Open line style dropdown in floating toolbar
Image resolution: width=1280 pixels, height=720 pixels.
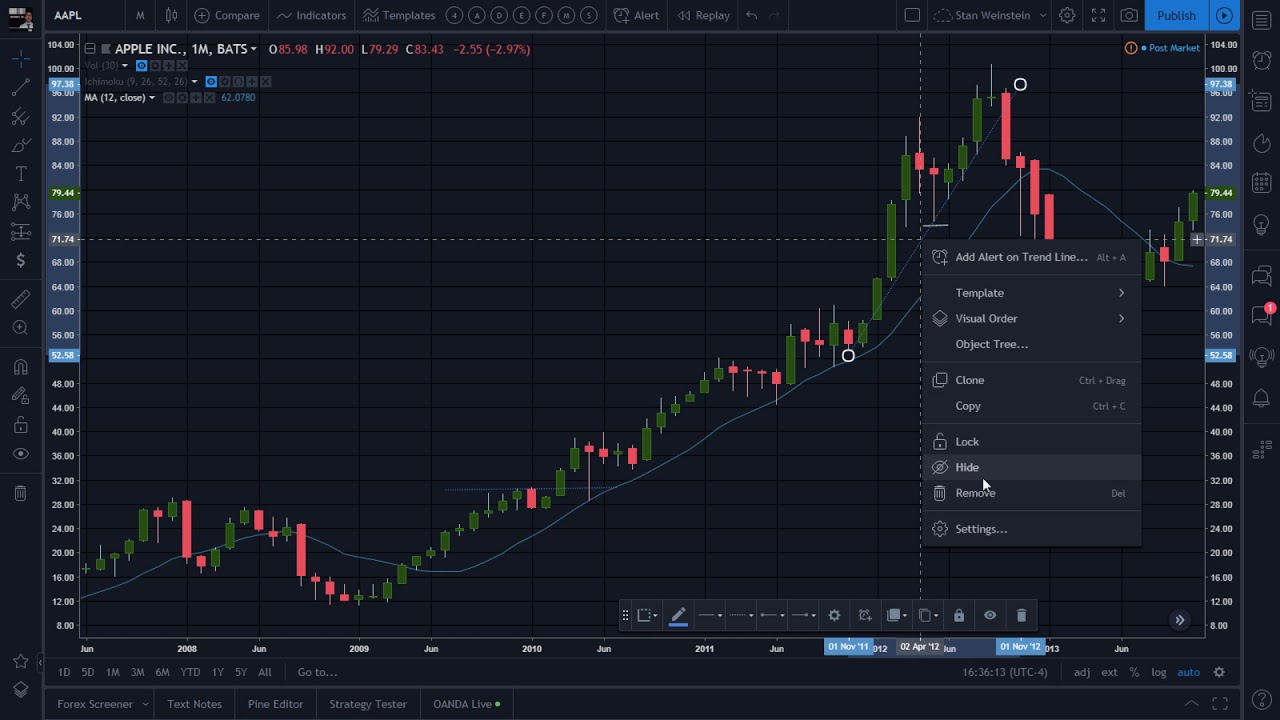click(x=741, y=615)
